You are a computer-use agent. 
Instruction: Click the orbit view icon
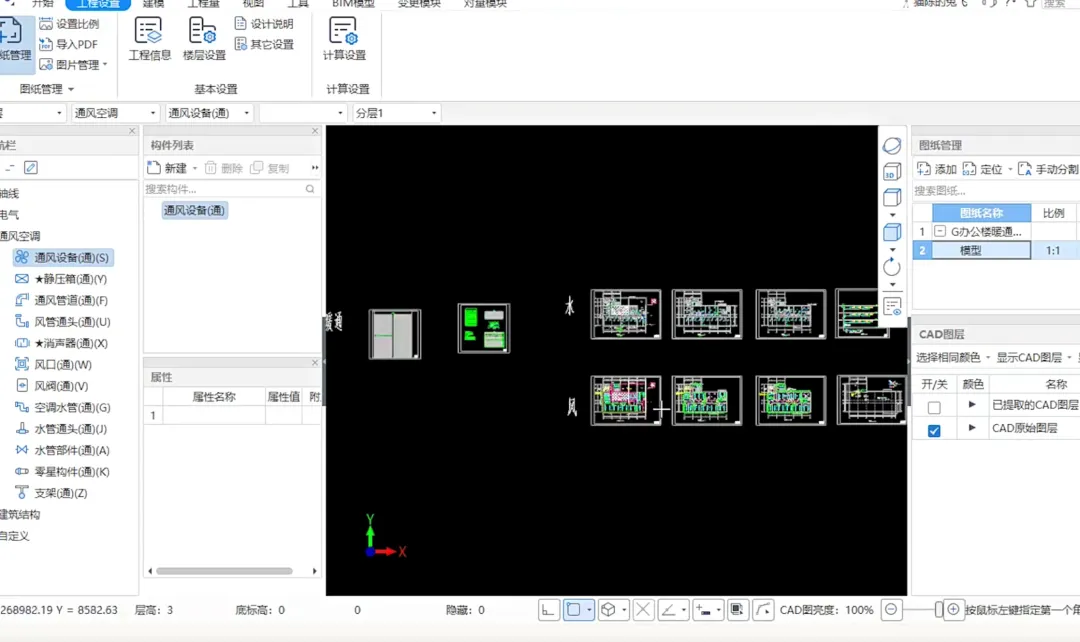[892, 145]
